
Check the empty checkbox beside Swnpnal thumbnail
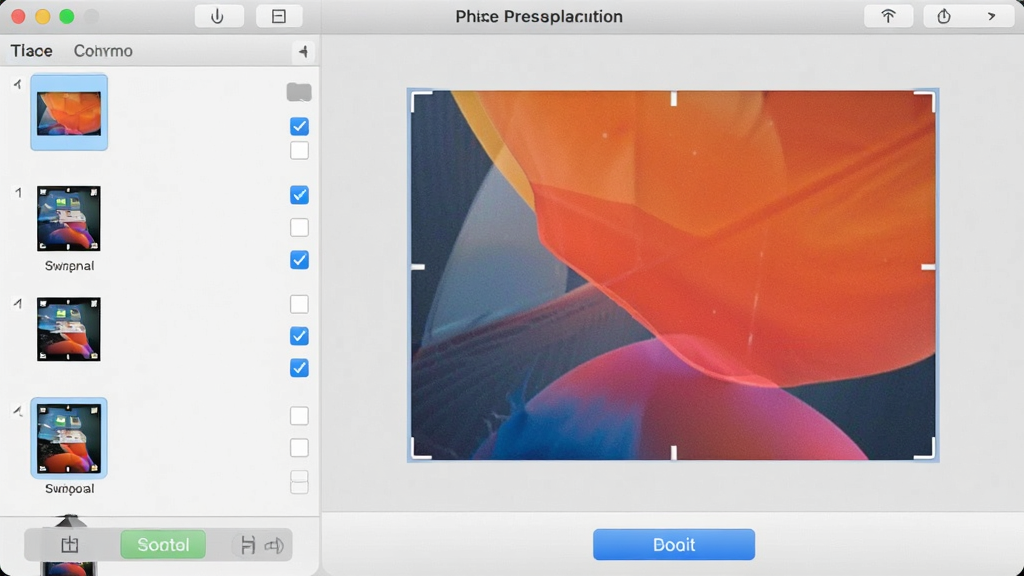pos(299,227)
